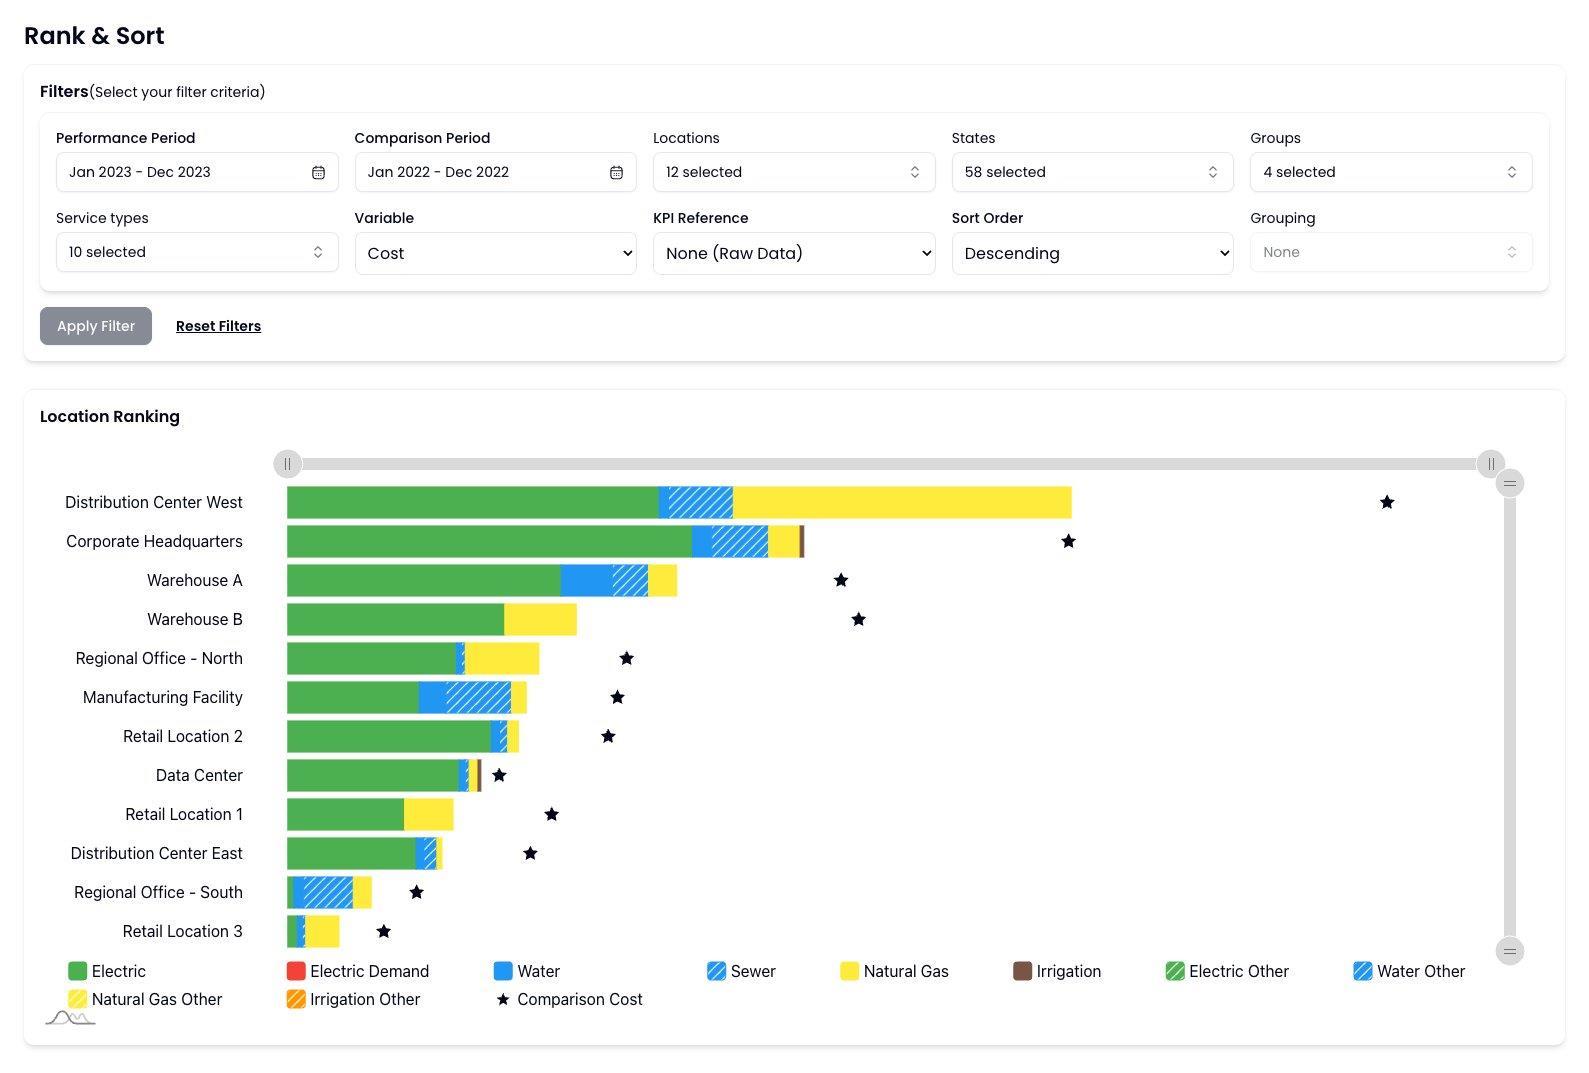Click Distribution Center West Natural Gas bar
The image size is (1589, 1073).
902,502
